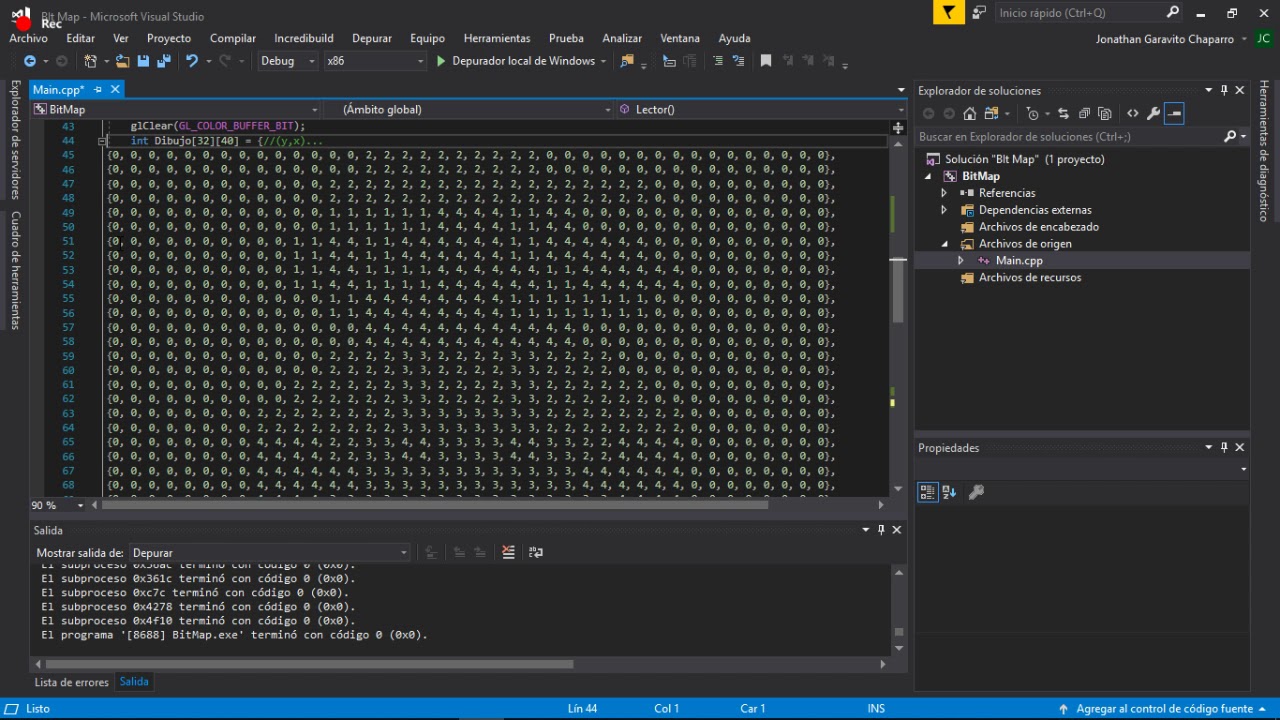Switch to the Lista de errores tab

[71, 682]
